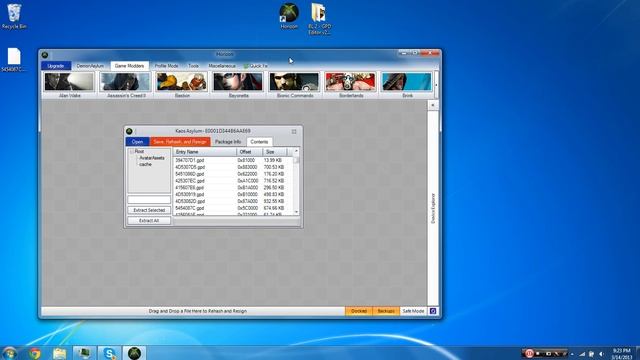The image size is (640, 360).
Task: Select the blank file icon under Recycle Bin
Action: (x=13, y=60)
